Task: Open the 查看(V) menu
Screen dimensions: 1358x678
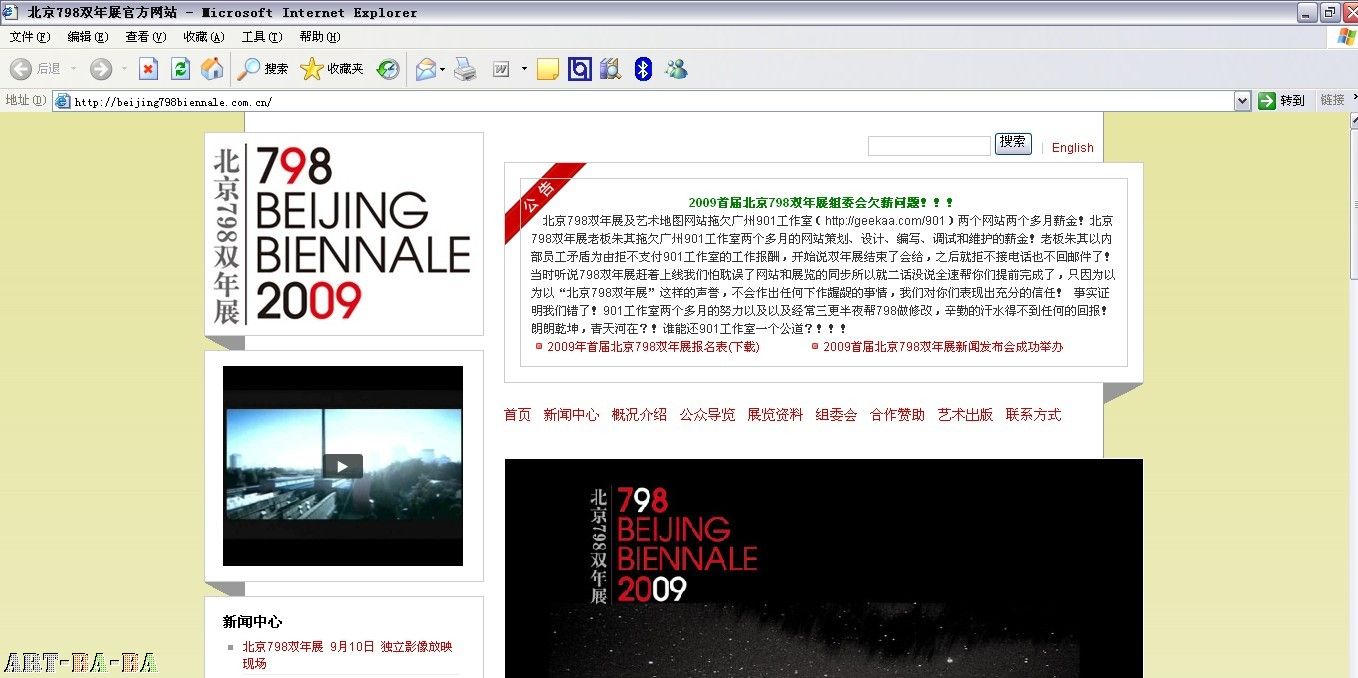Action: pos(145,37)
